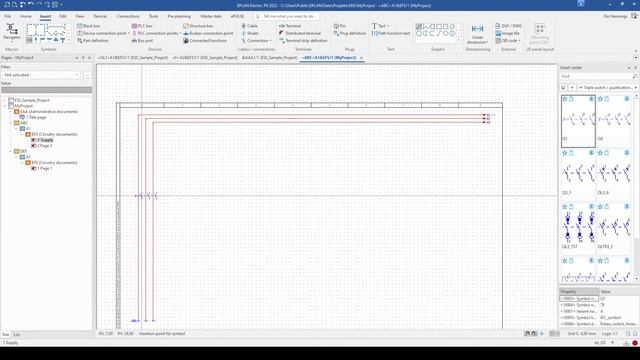Insert a Shield symbol

pyautogui.click(x=250, y=33)
